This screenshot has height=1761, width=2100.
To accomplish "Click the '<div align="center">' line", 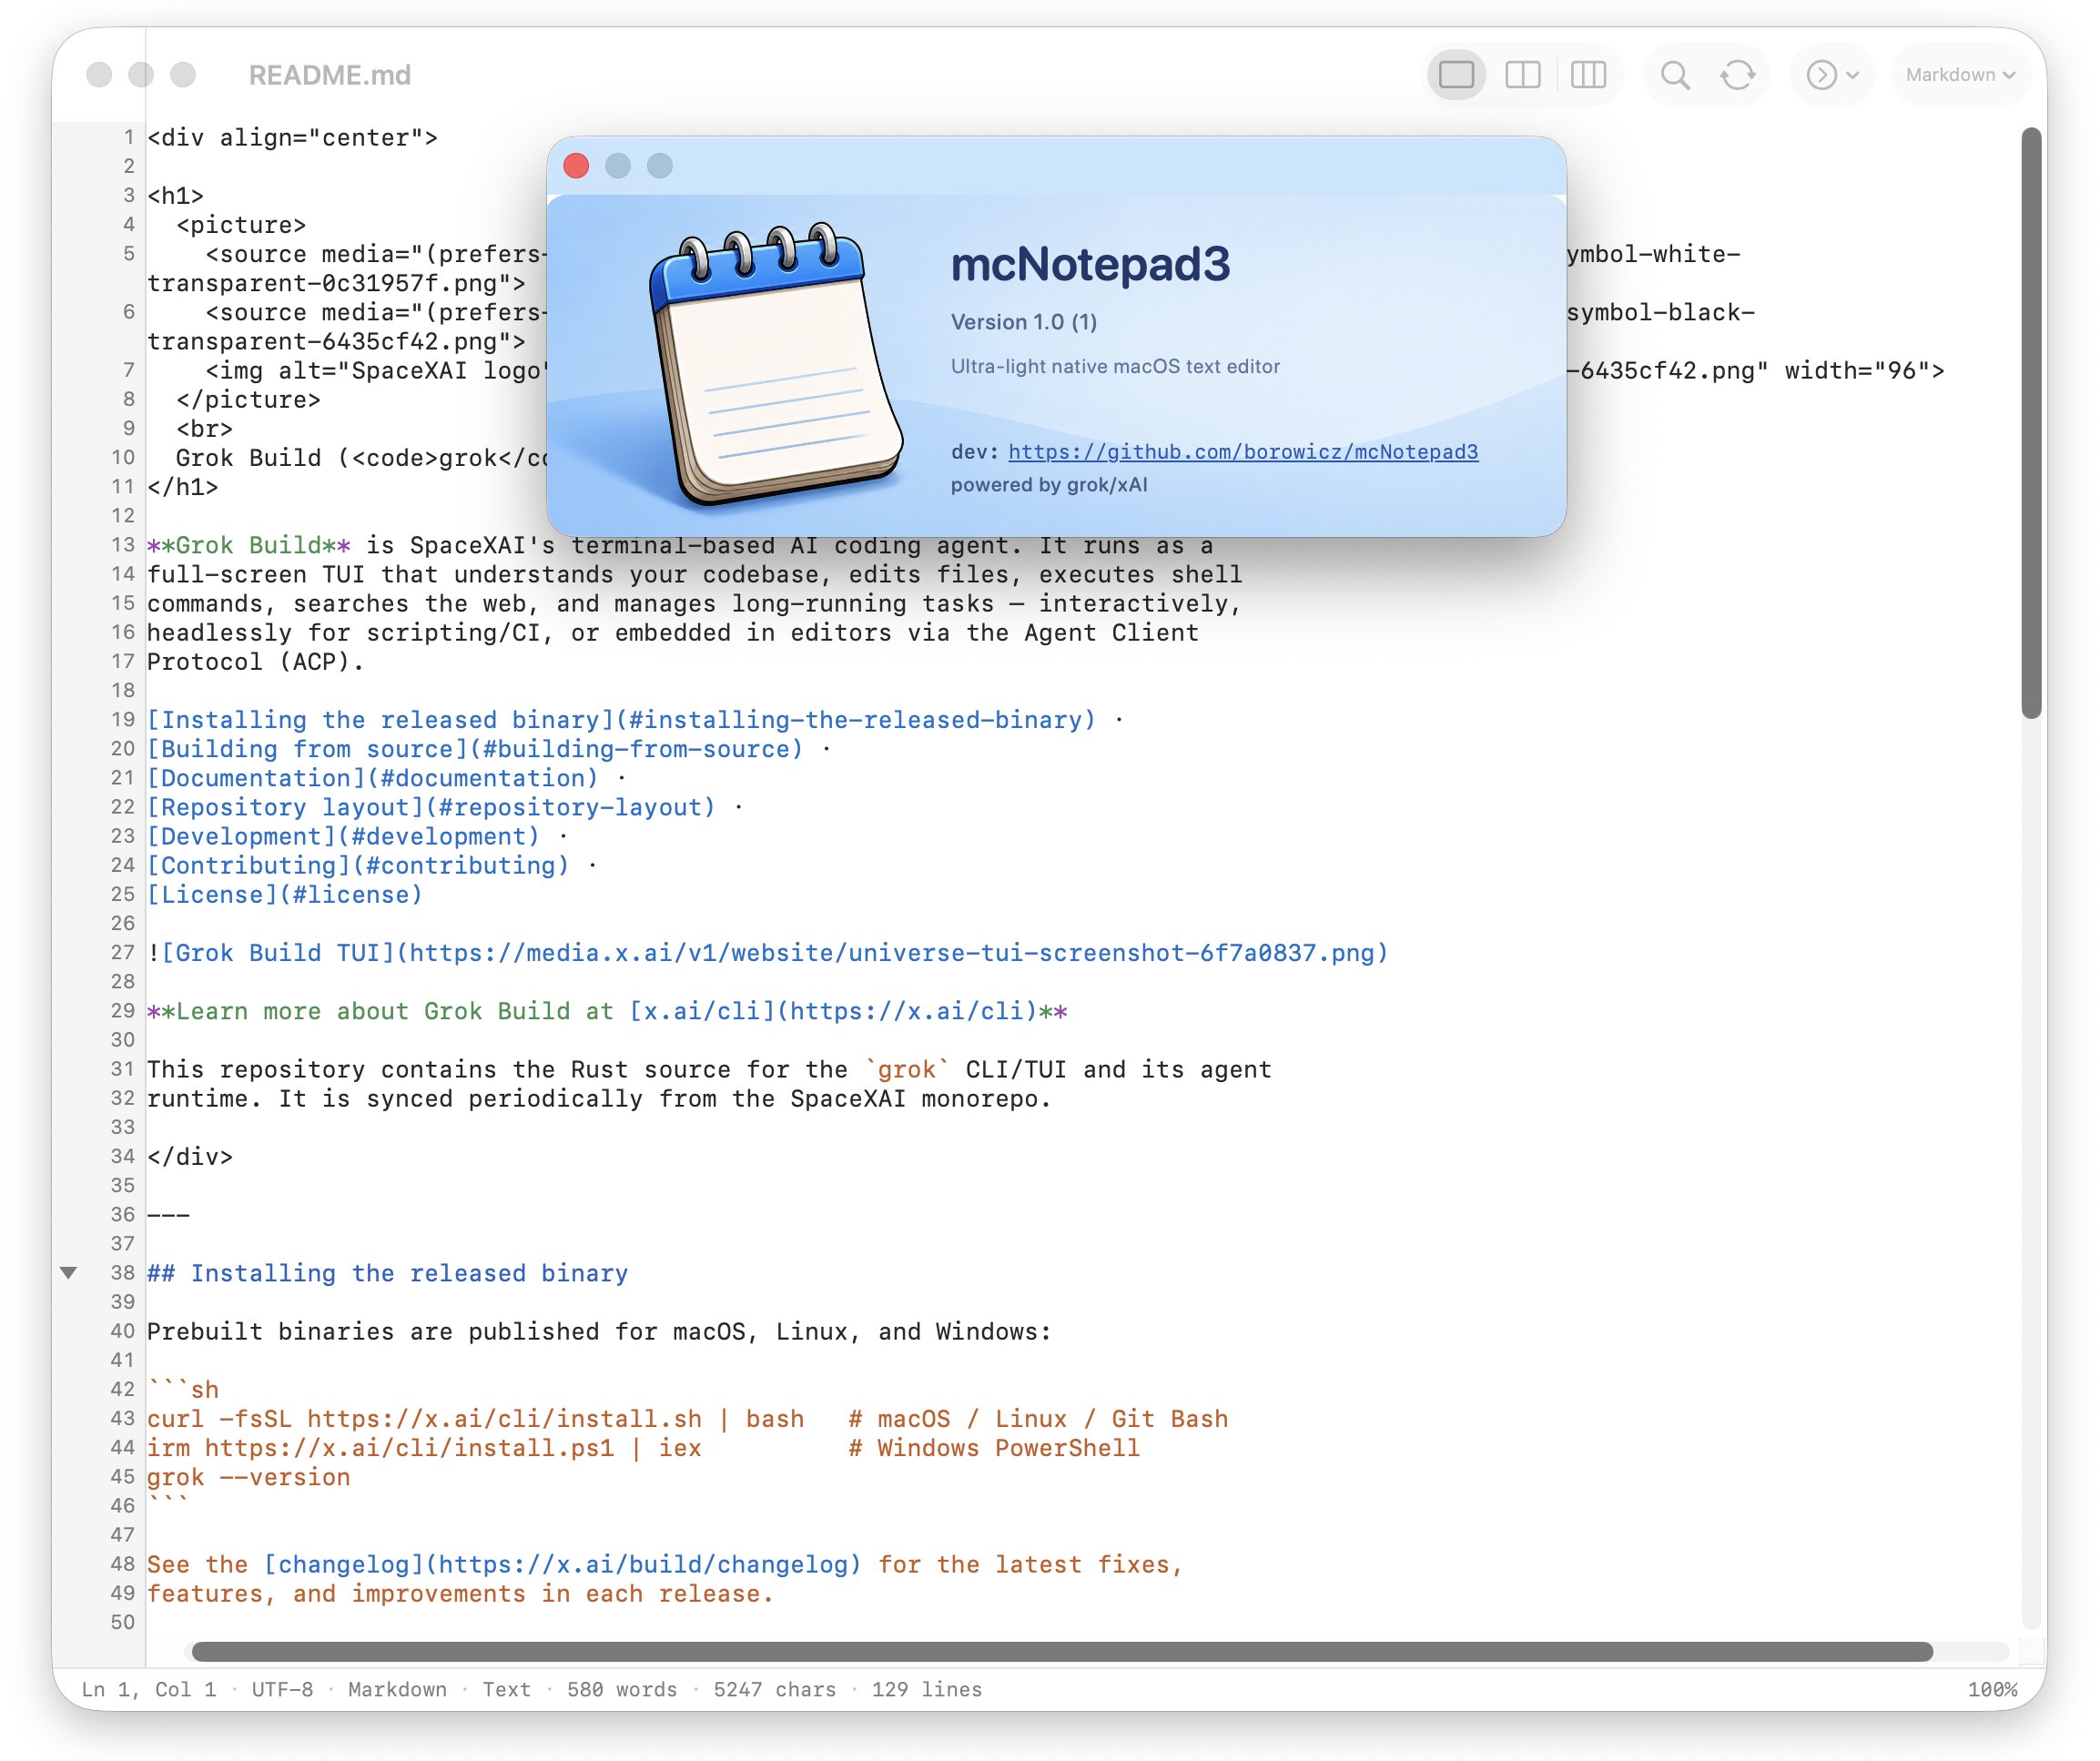I will (292, 137).
